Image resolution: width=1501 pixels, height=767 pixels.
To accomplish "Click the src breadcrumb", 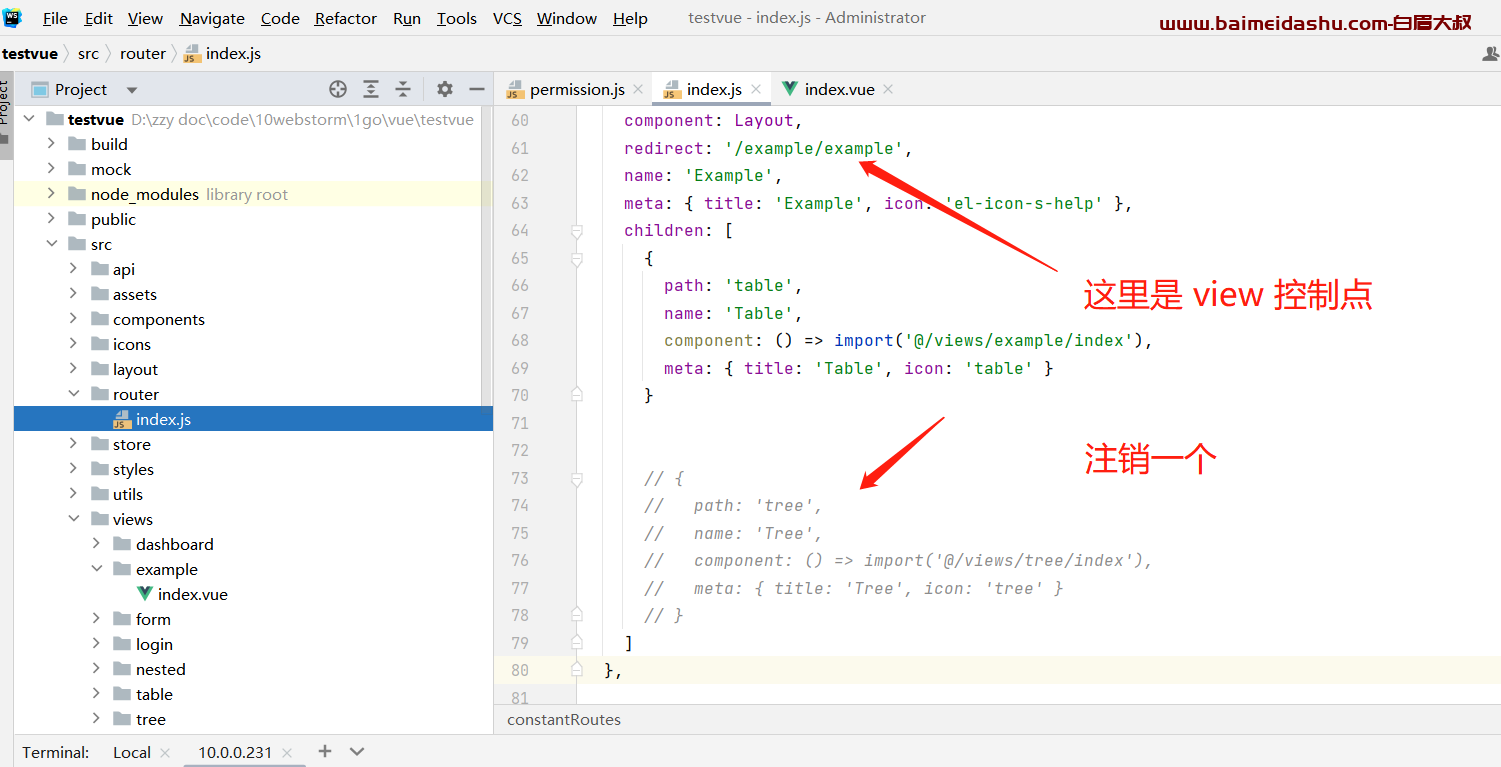I will click(88, 54).
